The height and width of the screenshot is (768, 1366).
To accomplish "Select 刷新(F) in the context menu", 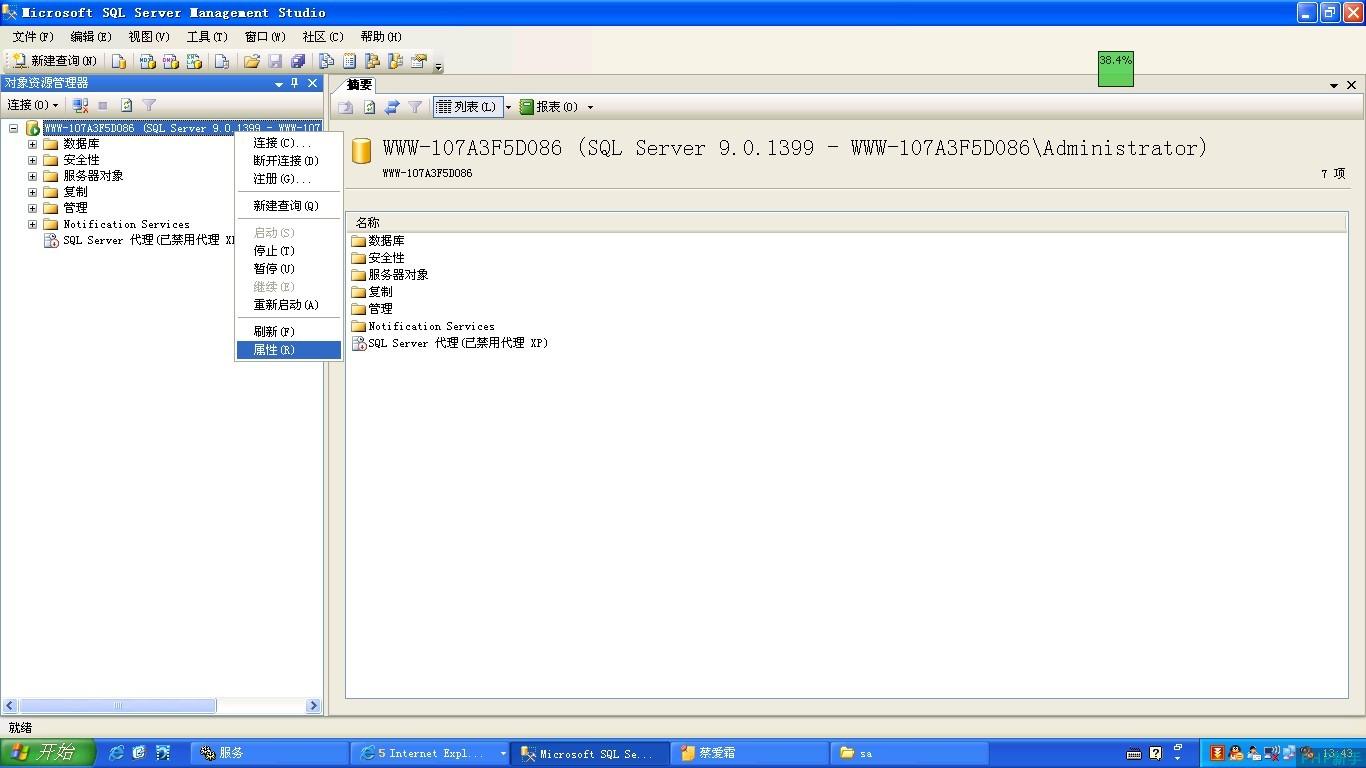I will click(289, 331).
